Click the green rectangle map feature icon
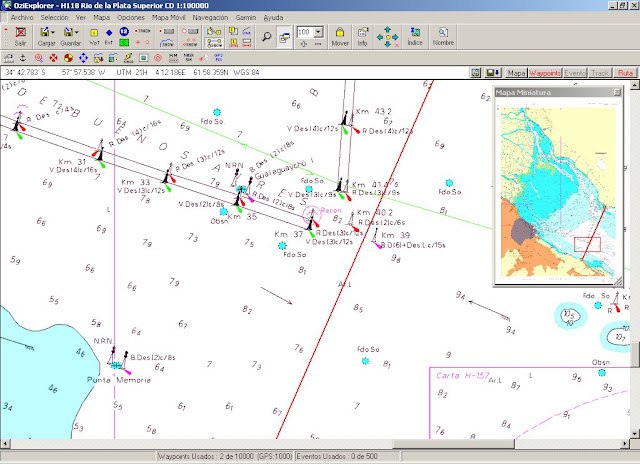Image resolution: width=640 pixels, height=464 pixels. coord(124,42)
